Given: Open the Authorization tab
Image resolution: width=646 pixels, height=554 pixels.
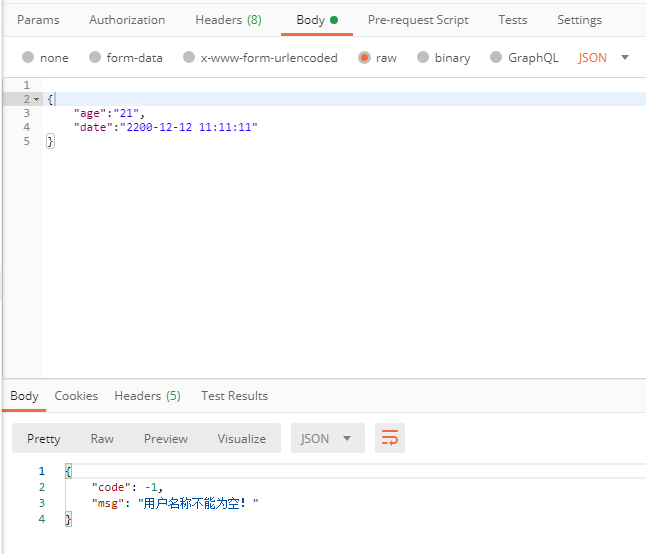Looking at the screenshot, I should pyautogui.click(x=127, y=20).
